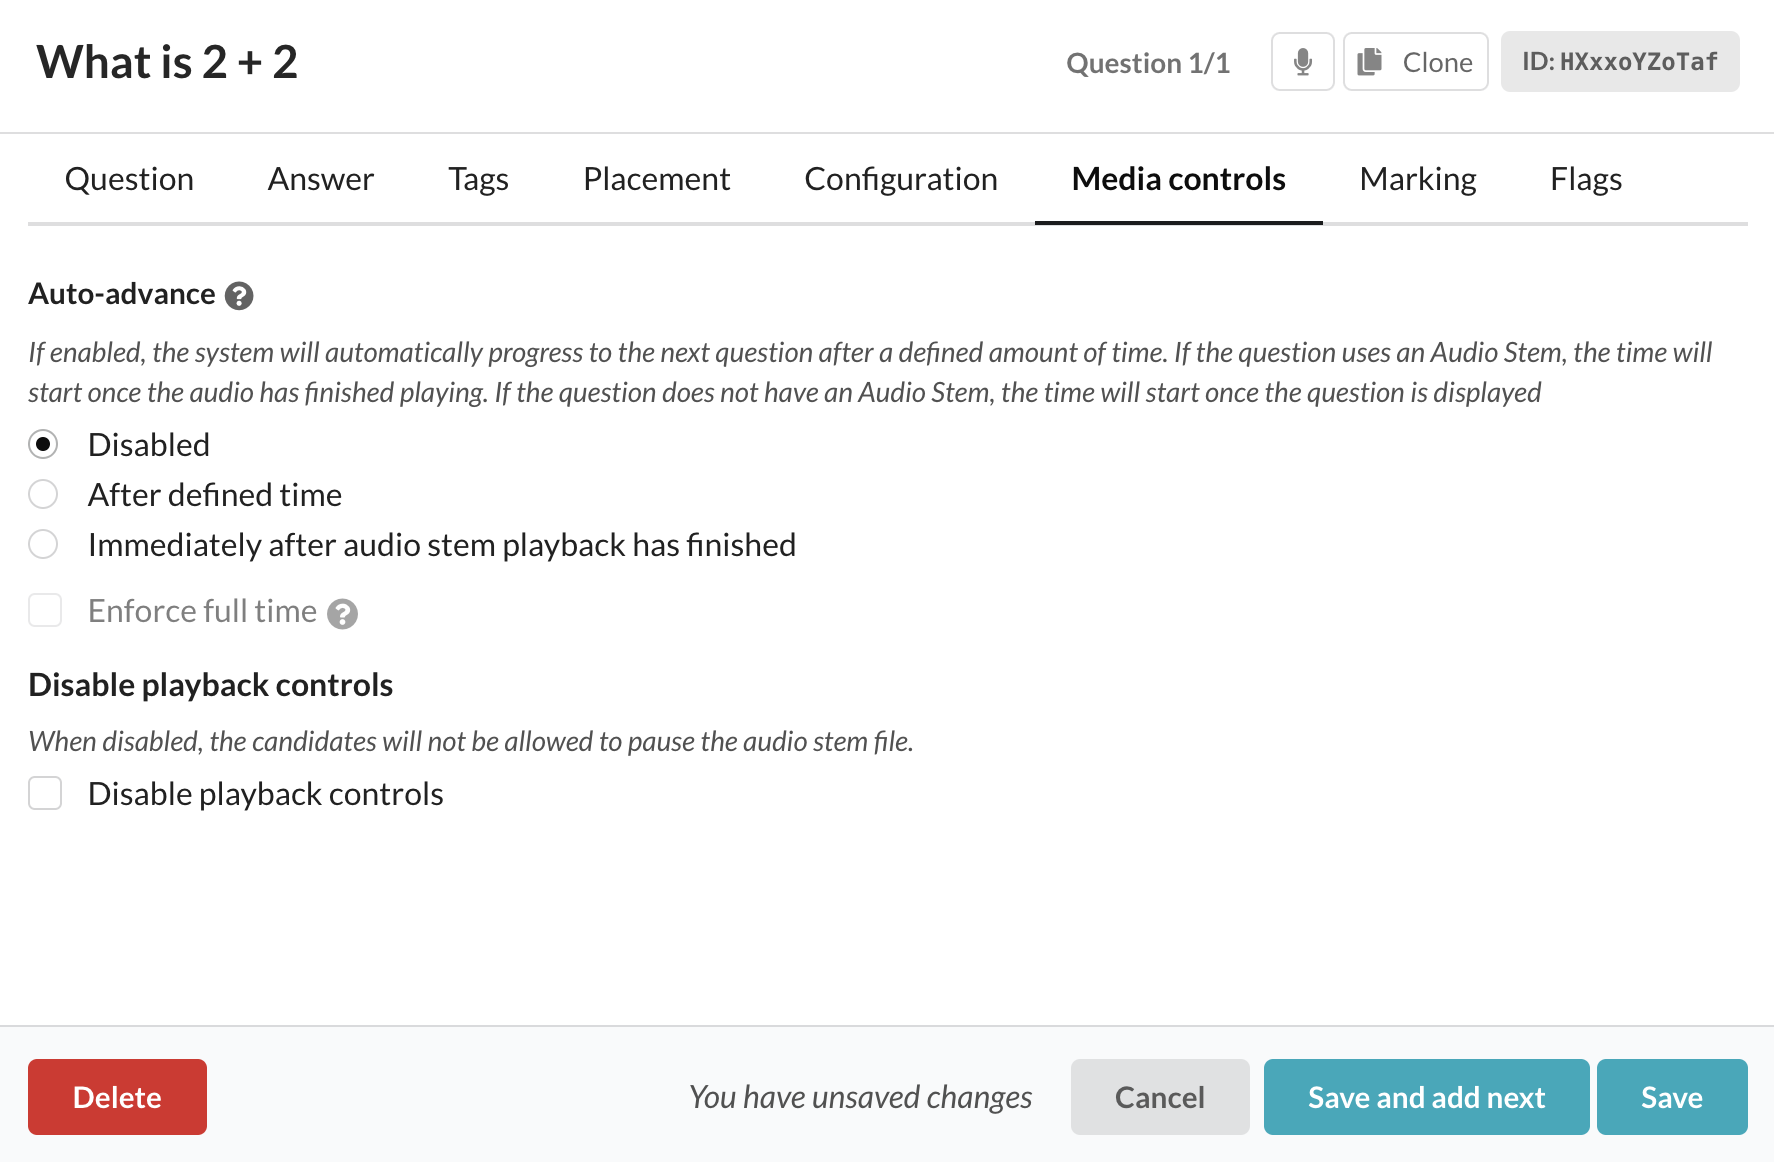This screenshot has width=1774, height=1162.
Task: Open the Marking tab
Action: tap(1417, 179)
